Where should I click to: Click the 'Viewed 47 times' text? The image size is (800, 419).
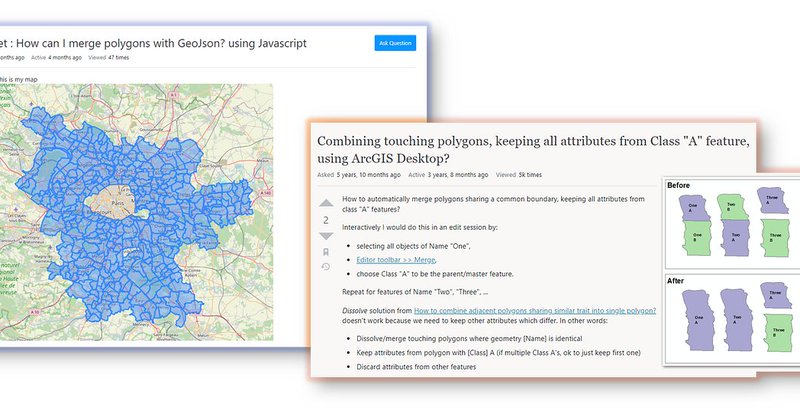pos(109,58)
